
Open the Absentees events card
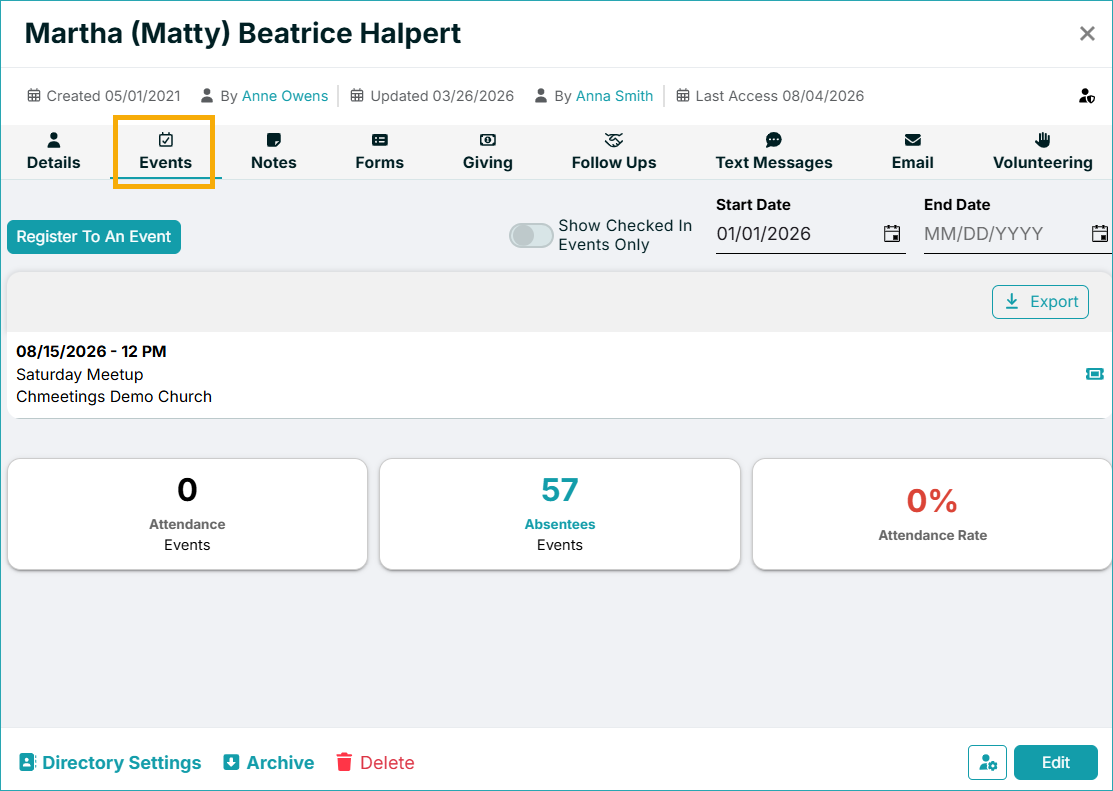click(560, 514)
